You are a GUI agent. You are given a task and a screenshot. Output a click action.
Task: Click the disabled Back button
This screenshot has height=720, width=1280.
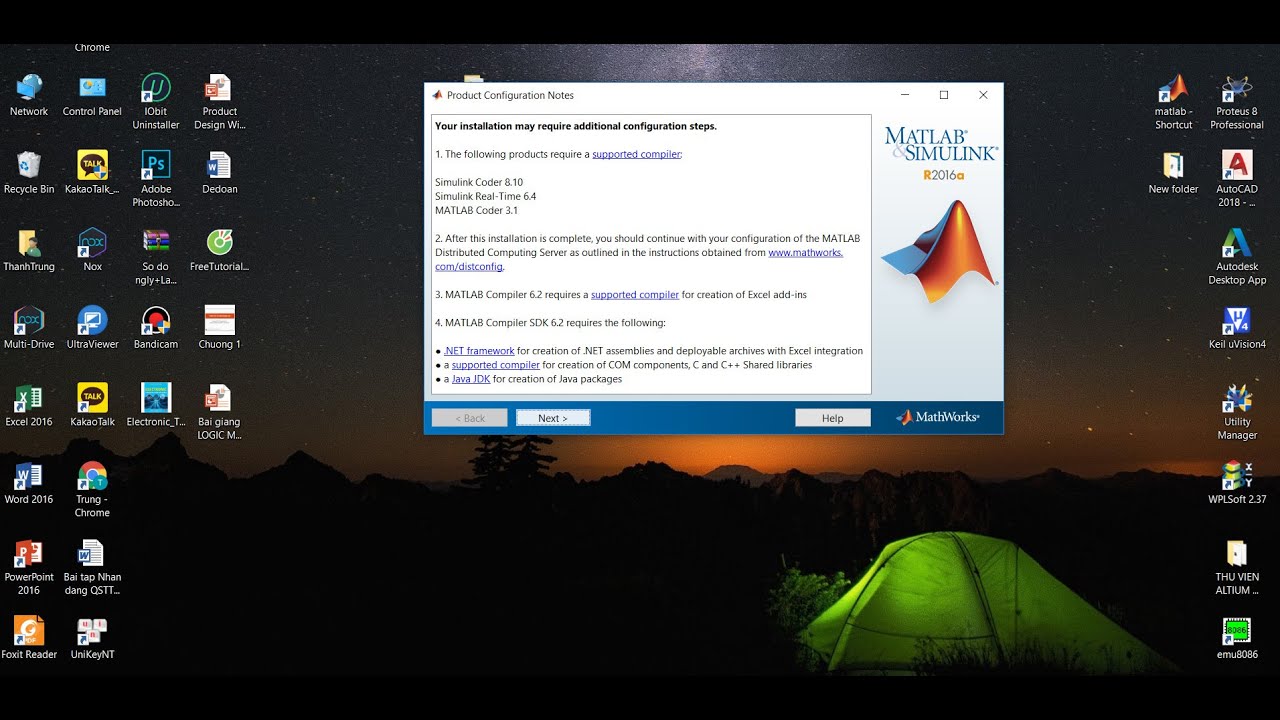pyautogui.click(x=469, y=418)
